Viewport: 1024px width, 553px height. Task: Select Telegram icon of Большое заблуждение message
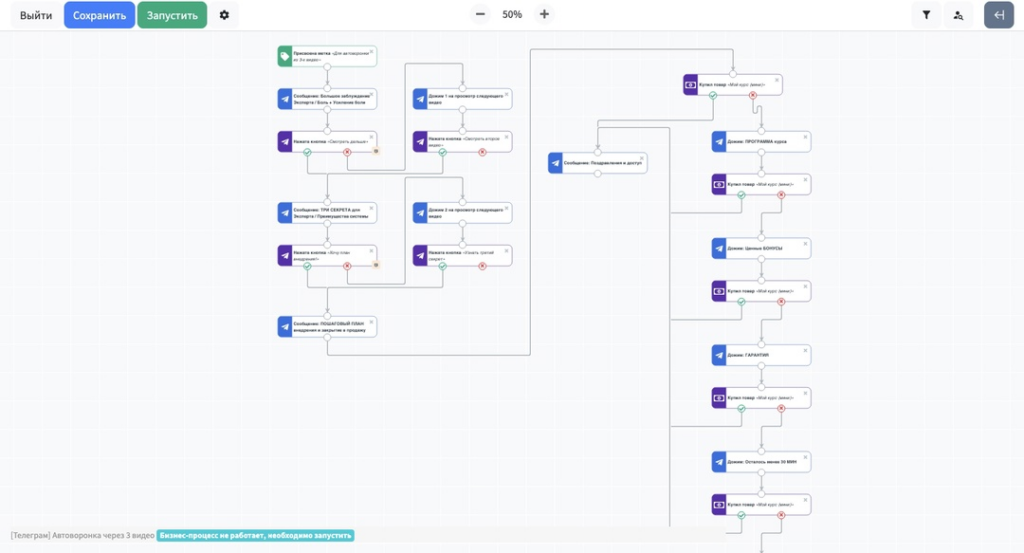(285, 99)
